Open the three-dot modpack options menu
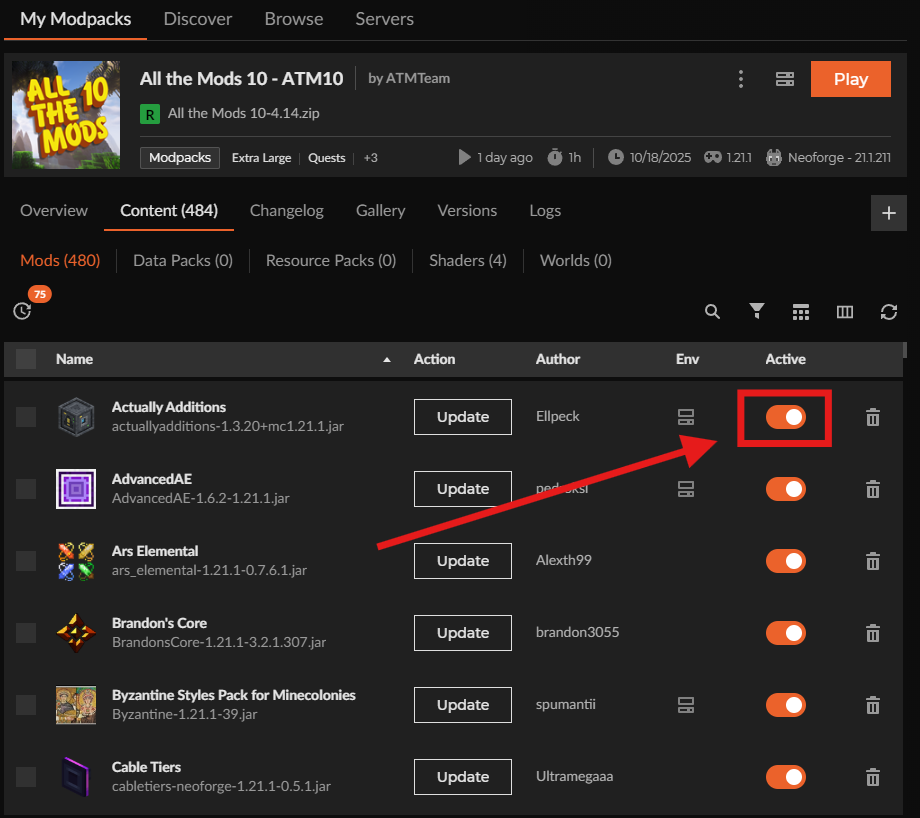The image size is (920, 818). pos(740,79)
